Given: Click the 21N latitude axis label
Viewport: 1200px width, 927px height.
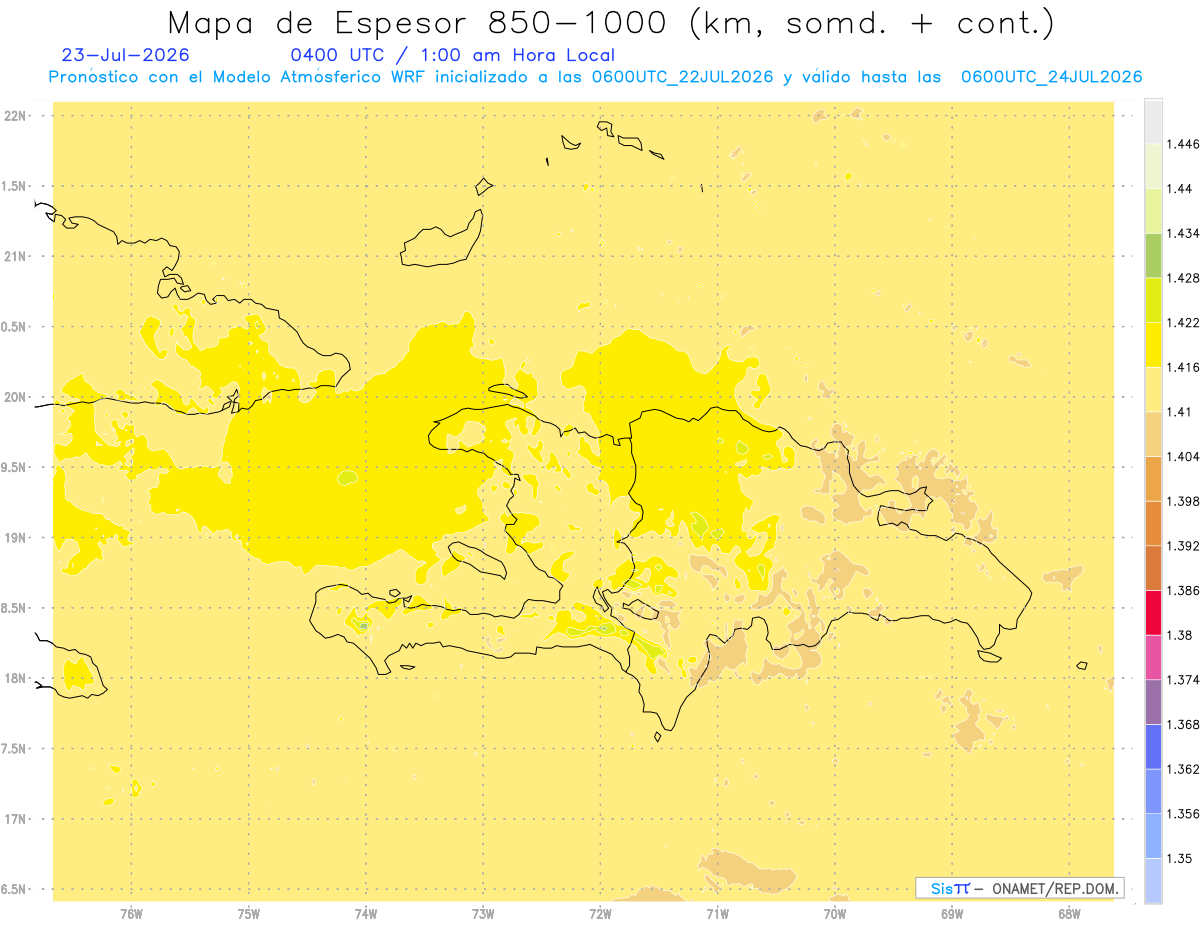Looking at the screenshot, I should click(15, 256).
